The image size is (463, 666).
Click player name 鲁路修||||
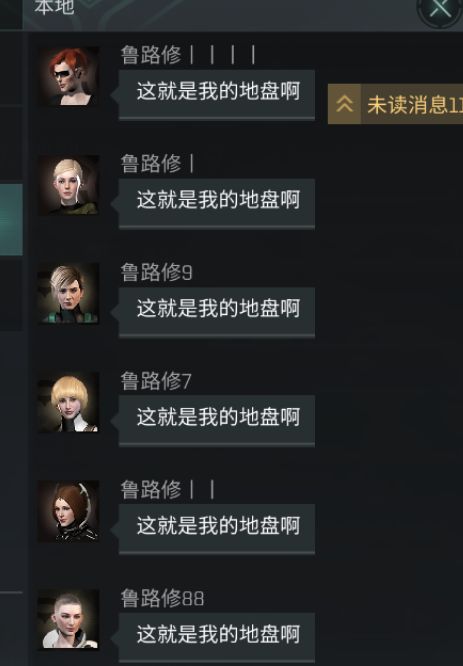pyautogui.click(x=188, y=55)
